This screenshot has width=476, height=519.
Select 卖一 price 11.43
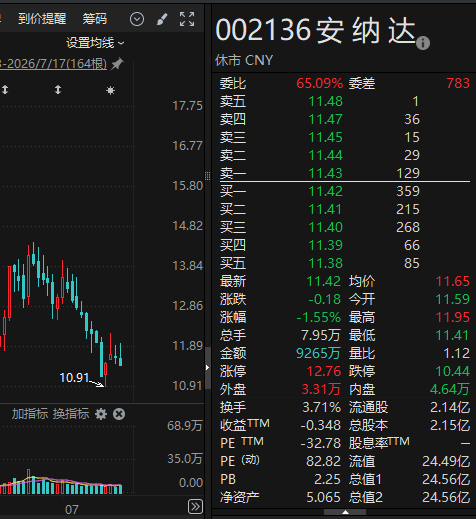(325, 173)
